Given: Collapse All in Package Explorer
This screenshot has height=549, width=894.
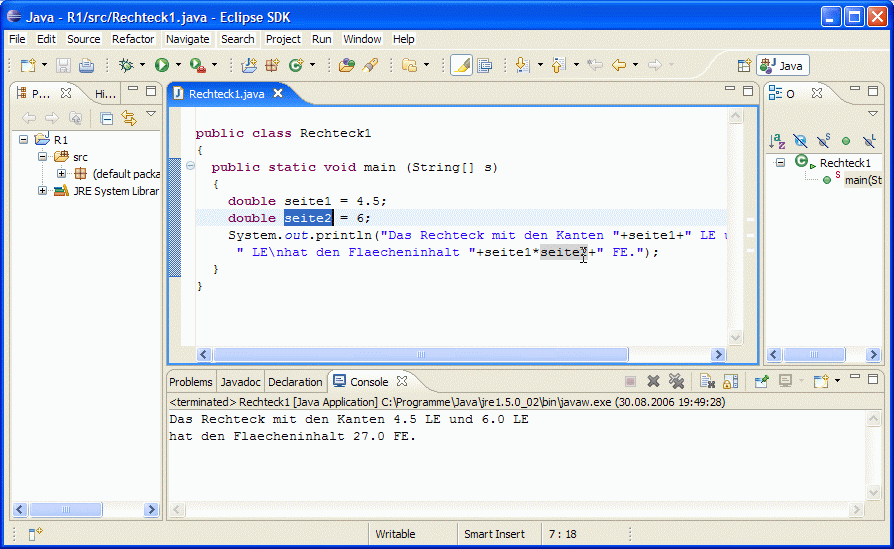Looking at the screenshot, I should [x=106, y=118].
